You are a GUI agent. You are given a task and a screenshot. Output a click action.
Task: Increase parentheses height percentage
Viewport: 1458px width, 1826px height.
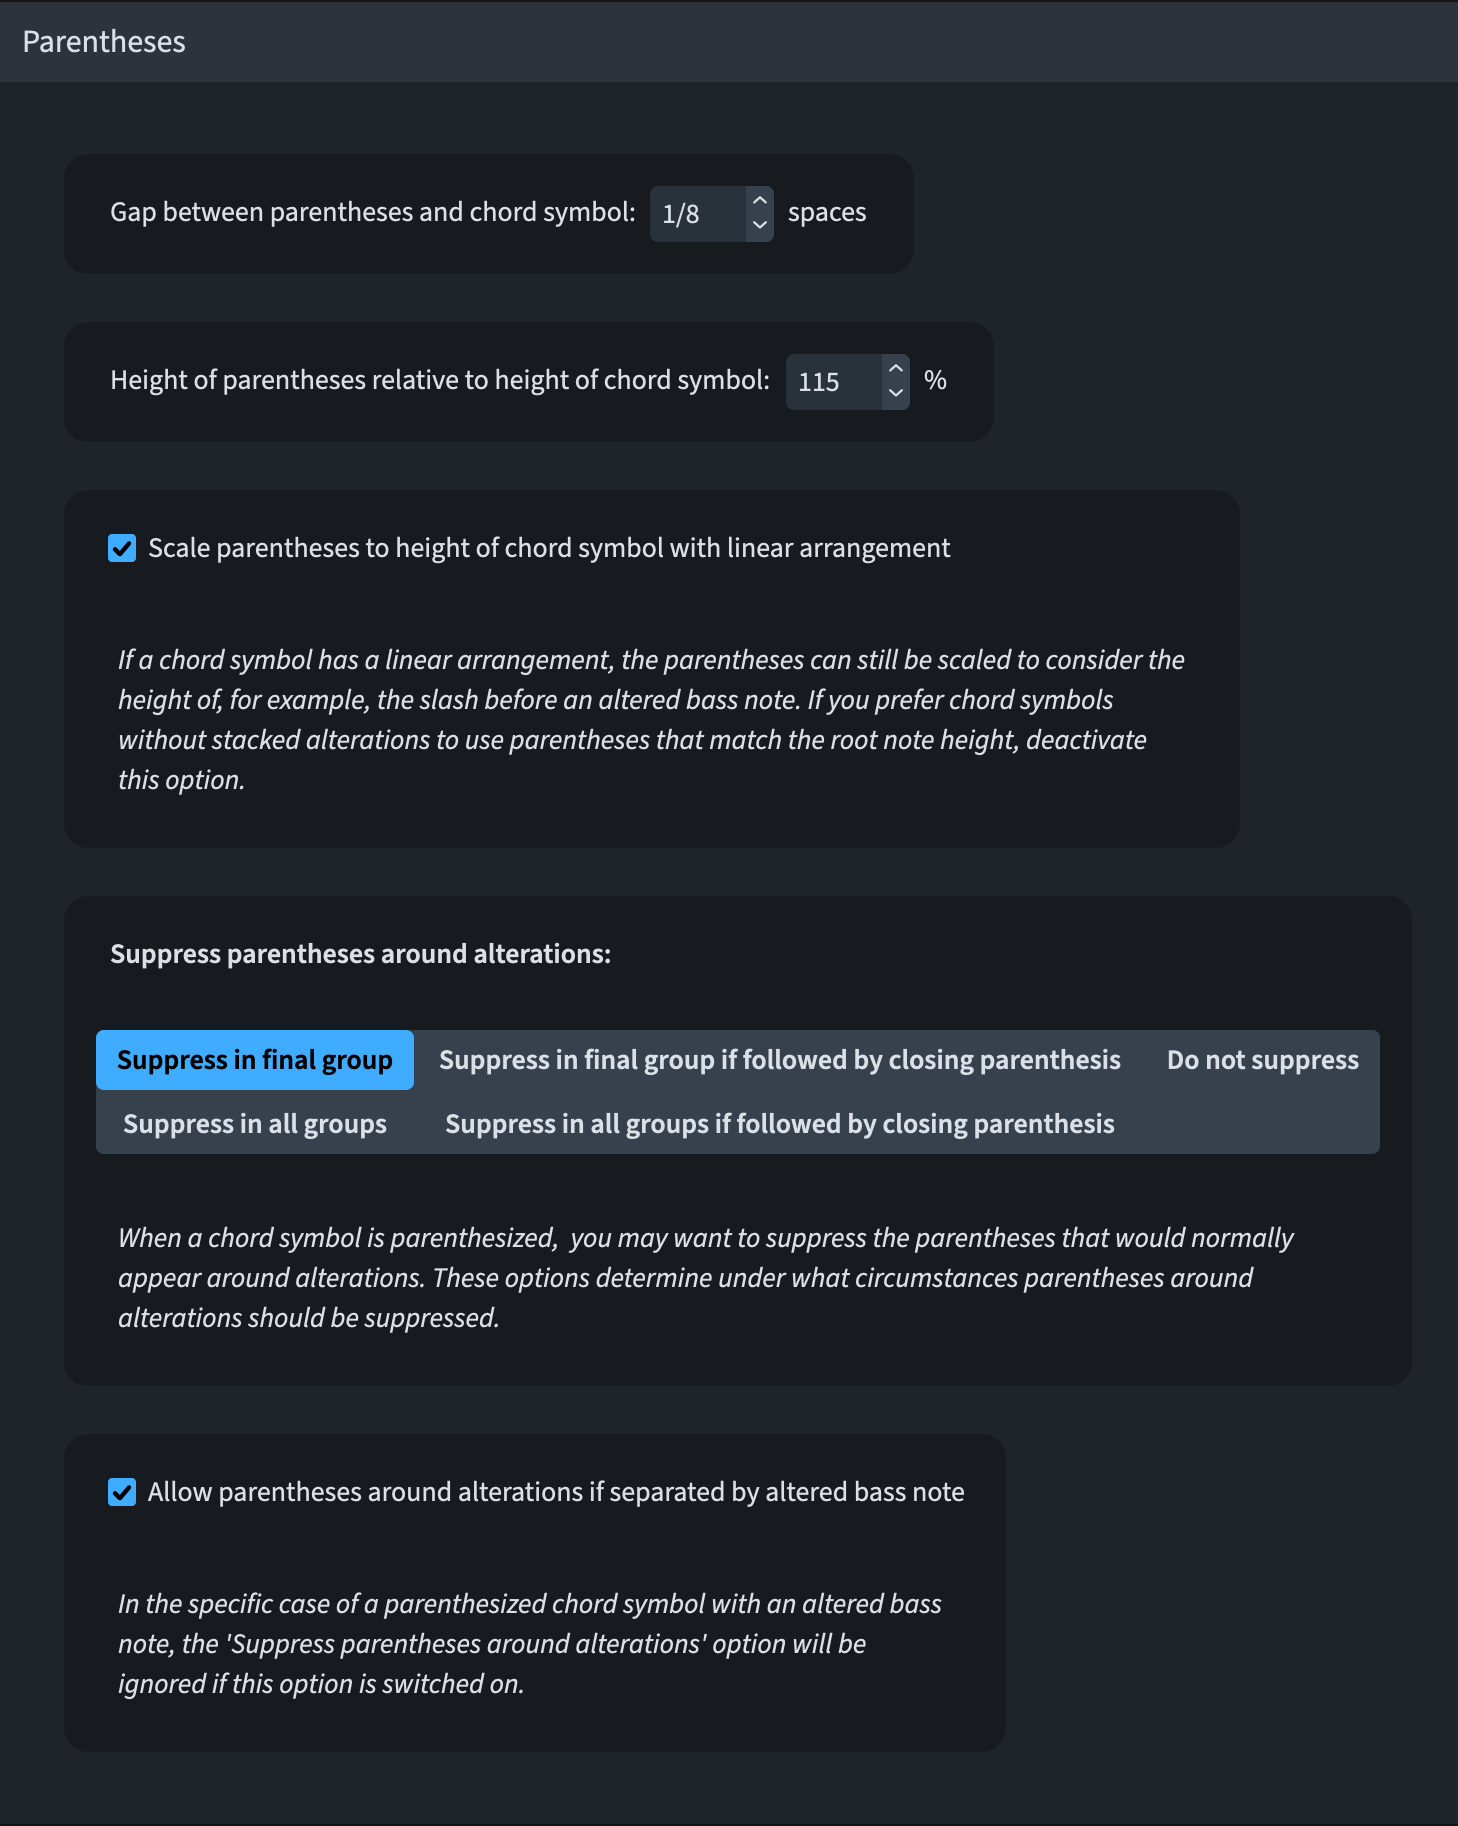896,369
